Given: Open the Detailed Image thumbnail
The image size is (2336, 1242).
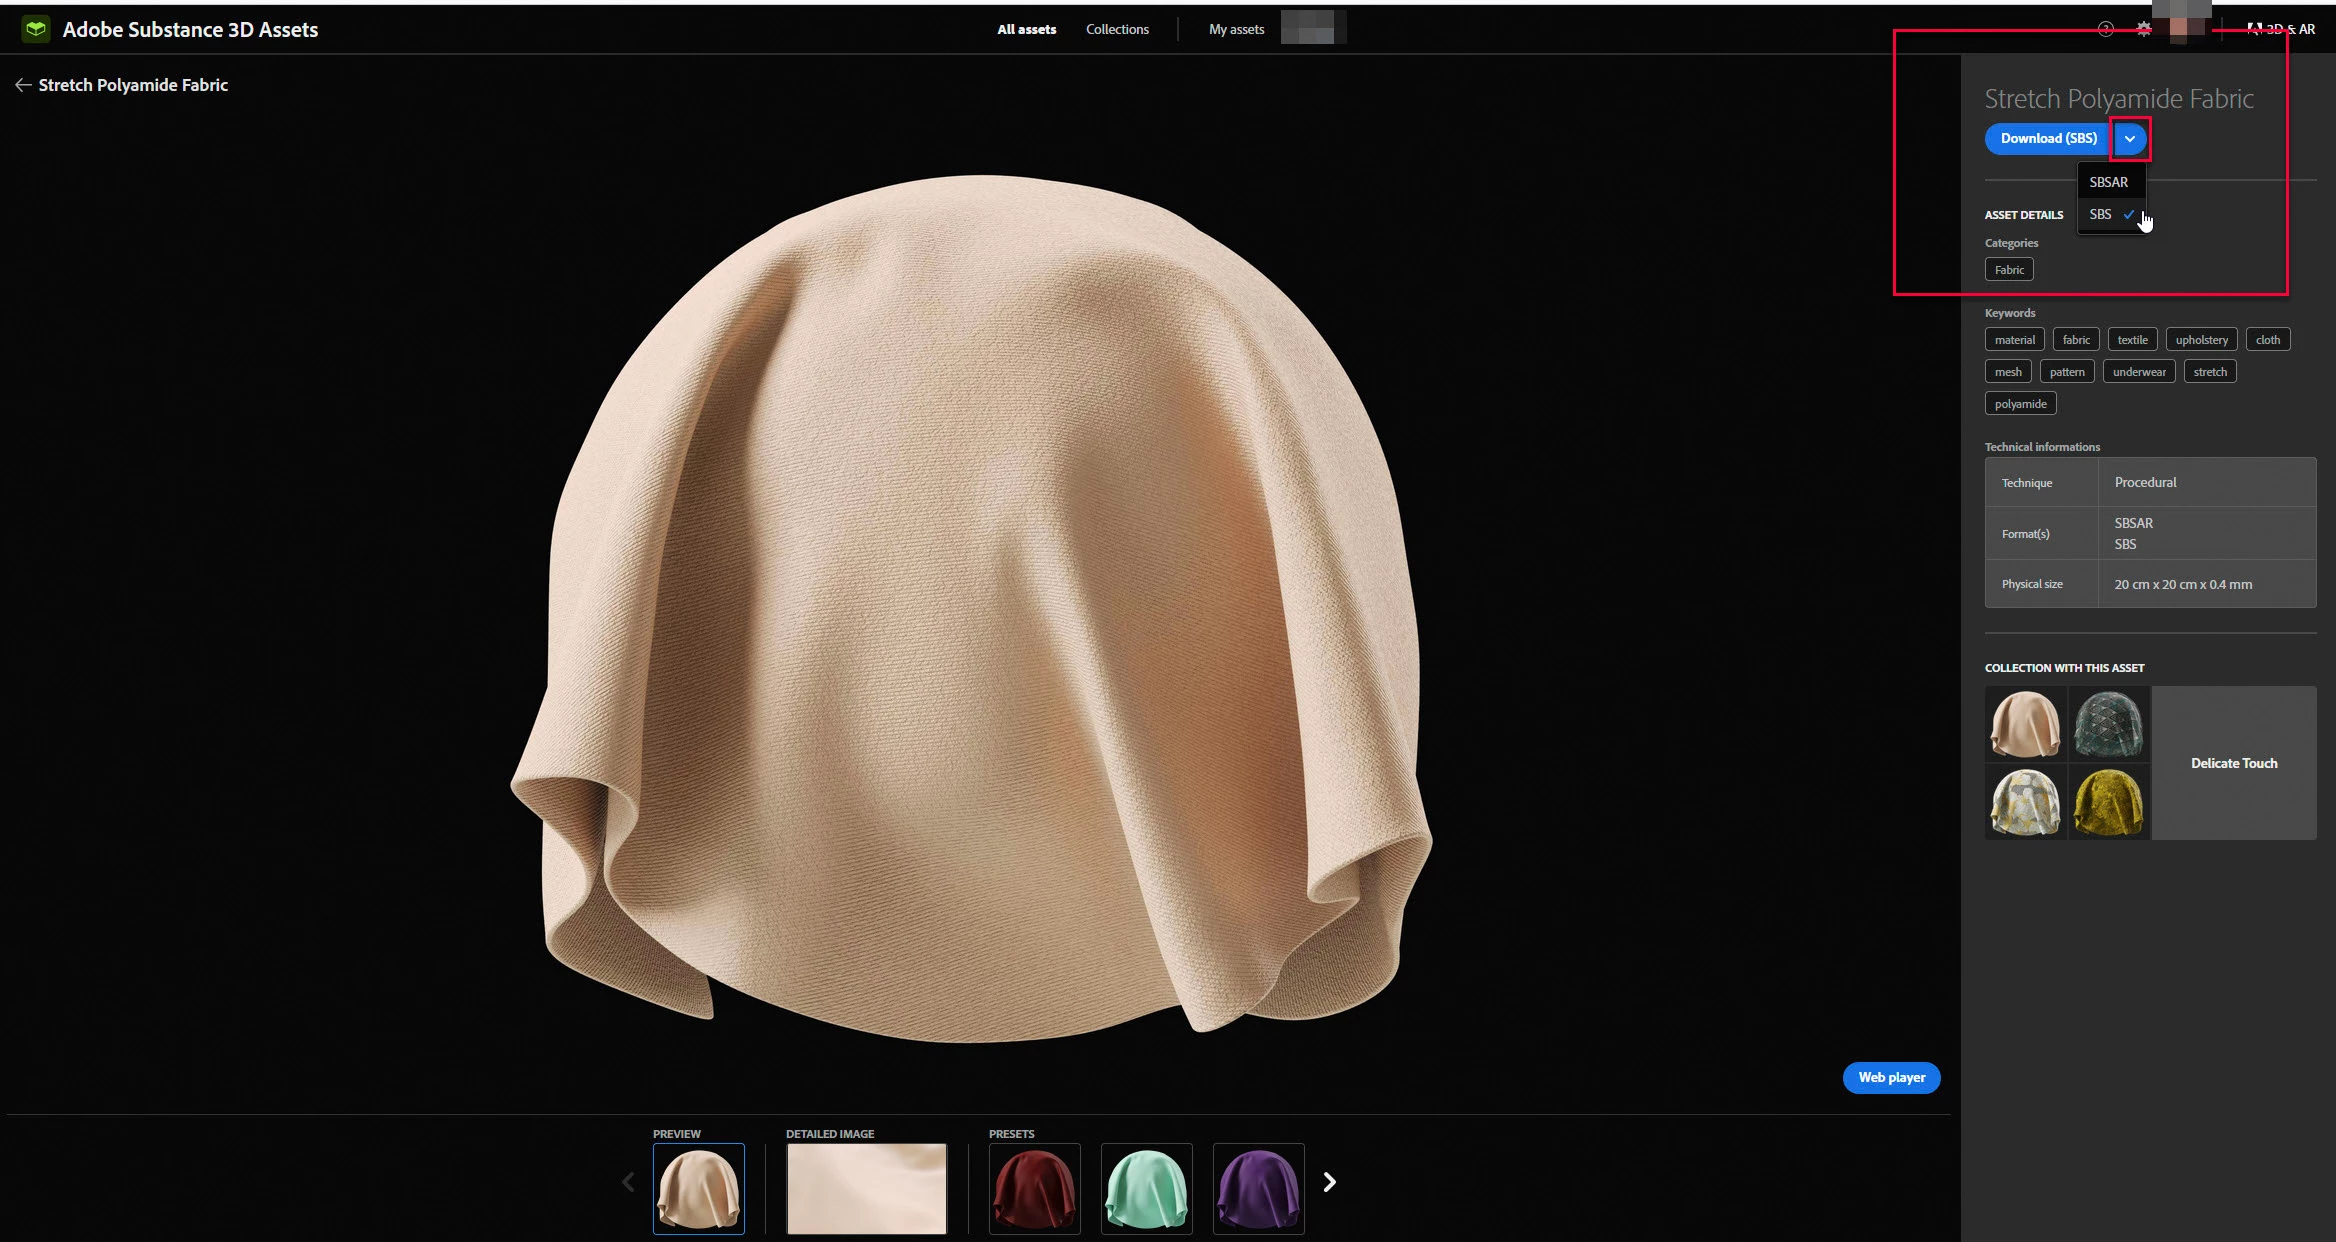Looking at the screenshot, I should 866,1188.
